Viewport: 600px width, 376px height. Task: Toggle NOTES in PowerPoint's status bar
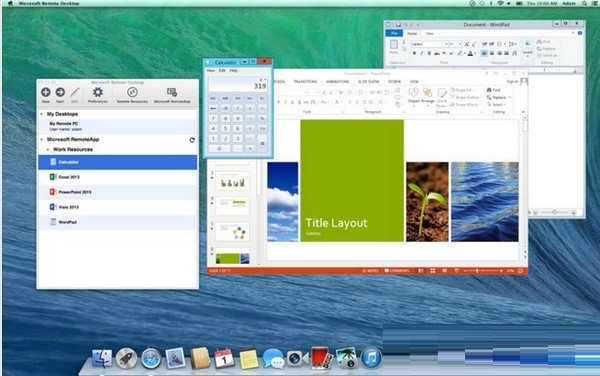(370, 270)
